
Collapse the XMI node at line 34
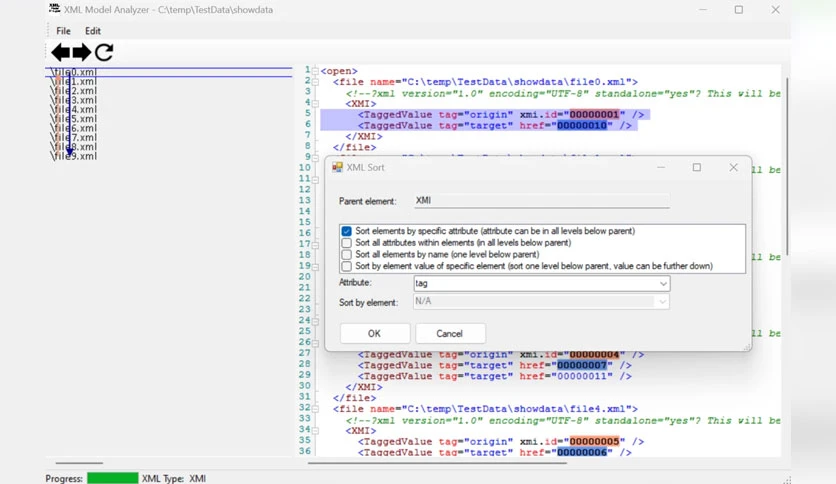pos(316,430)
